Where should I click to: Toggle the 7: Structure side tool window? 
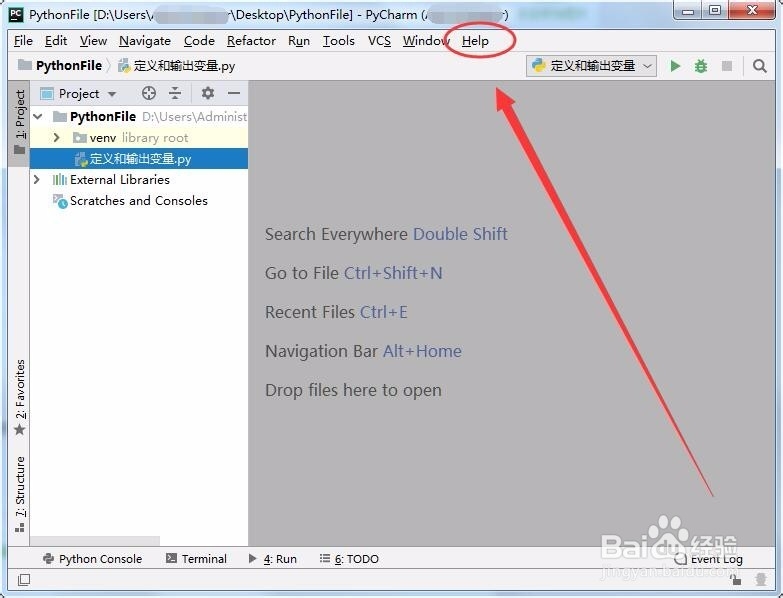click(19, 494)
